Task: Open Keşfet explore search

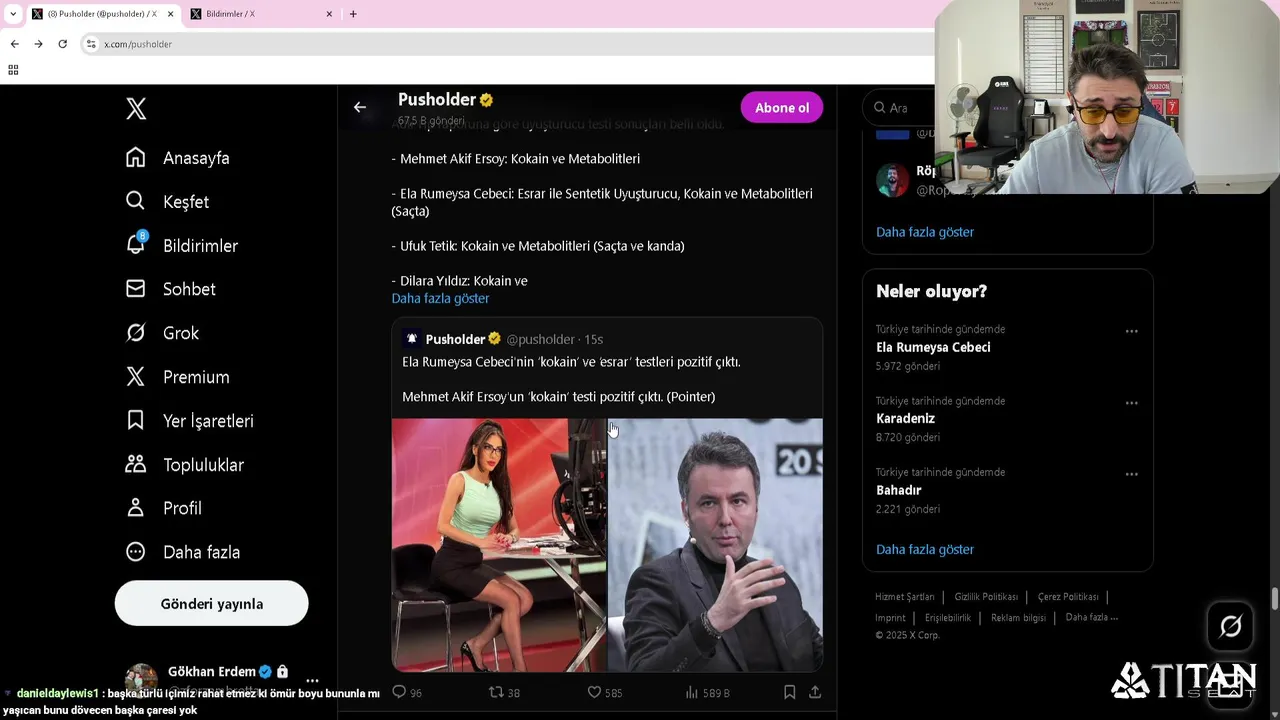Action: (167, 202)
